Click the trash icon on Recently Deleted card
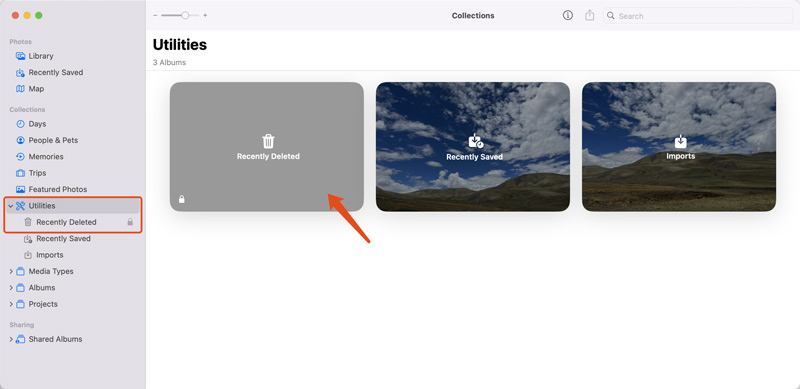 coord(268,141)
